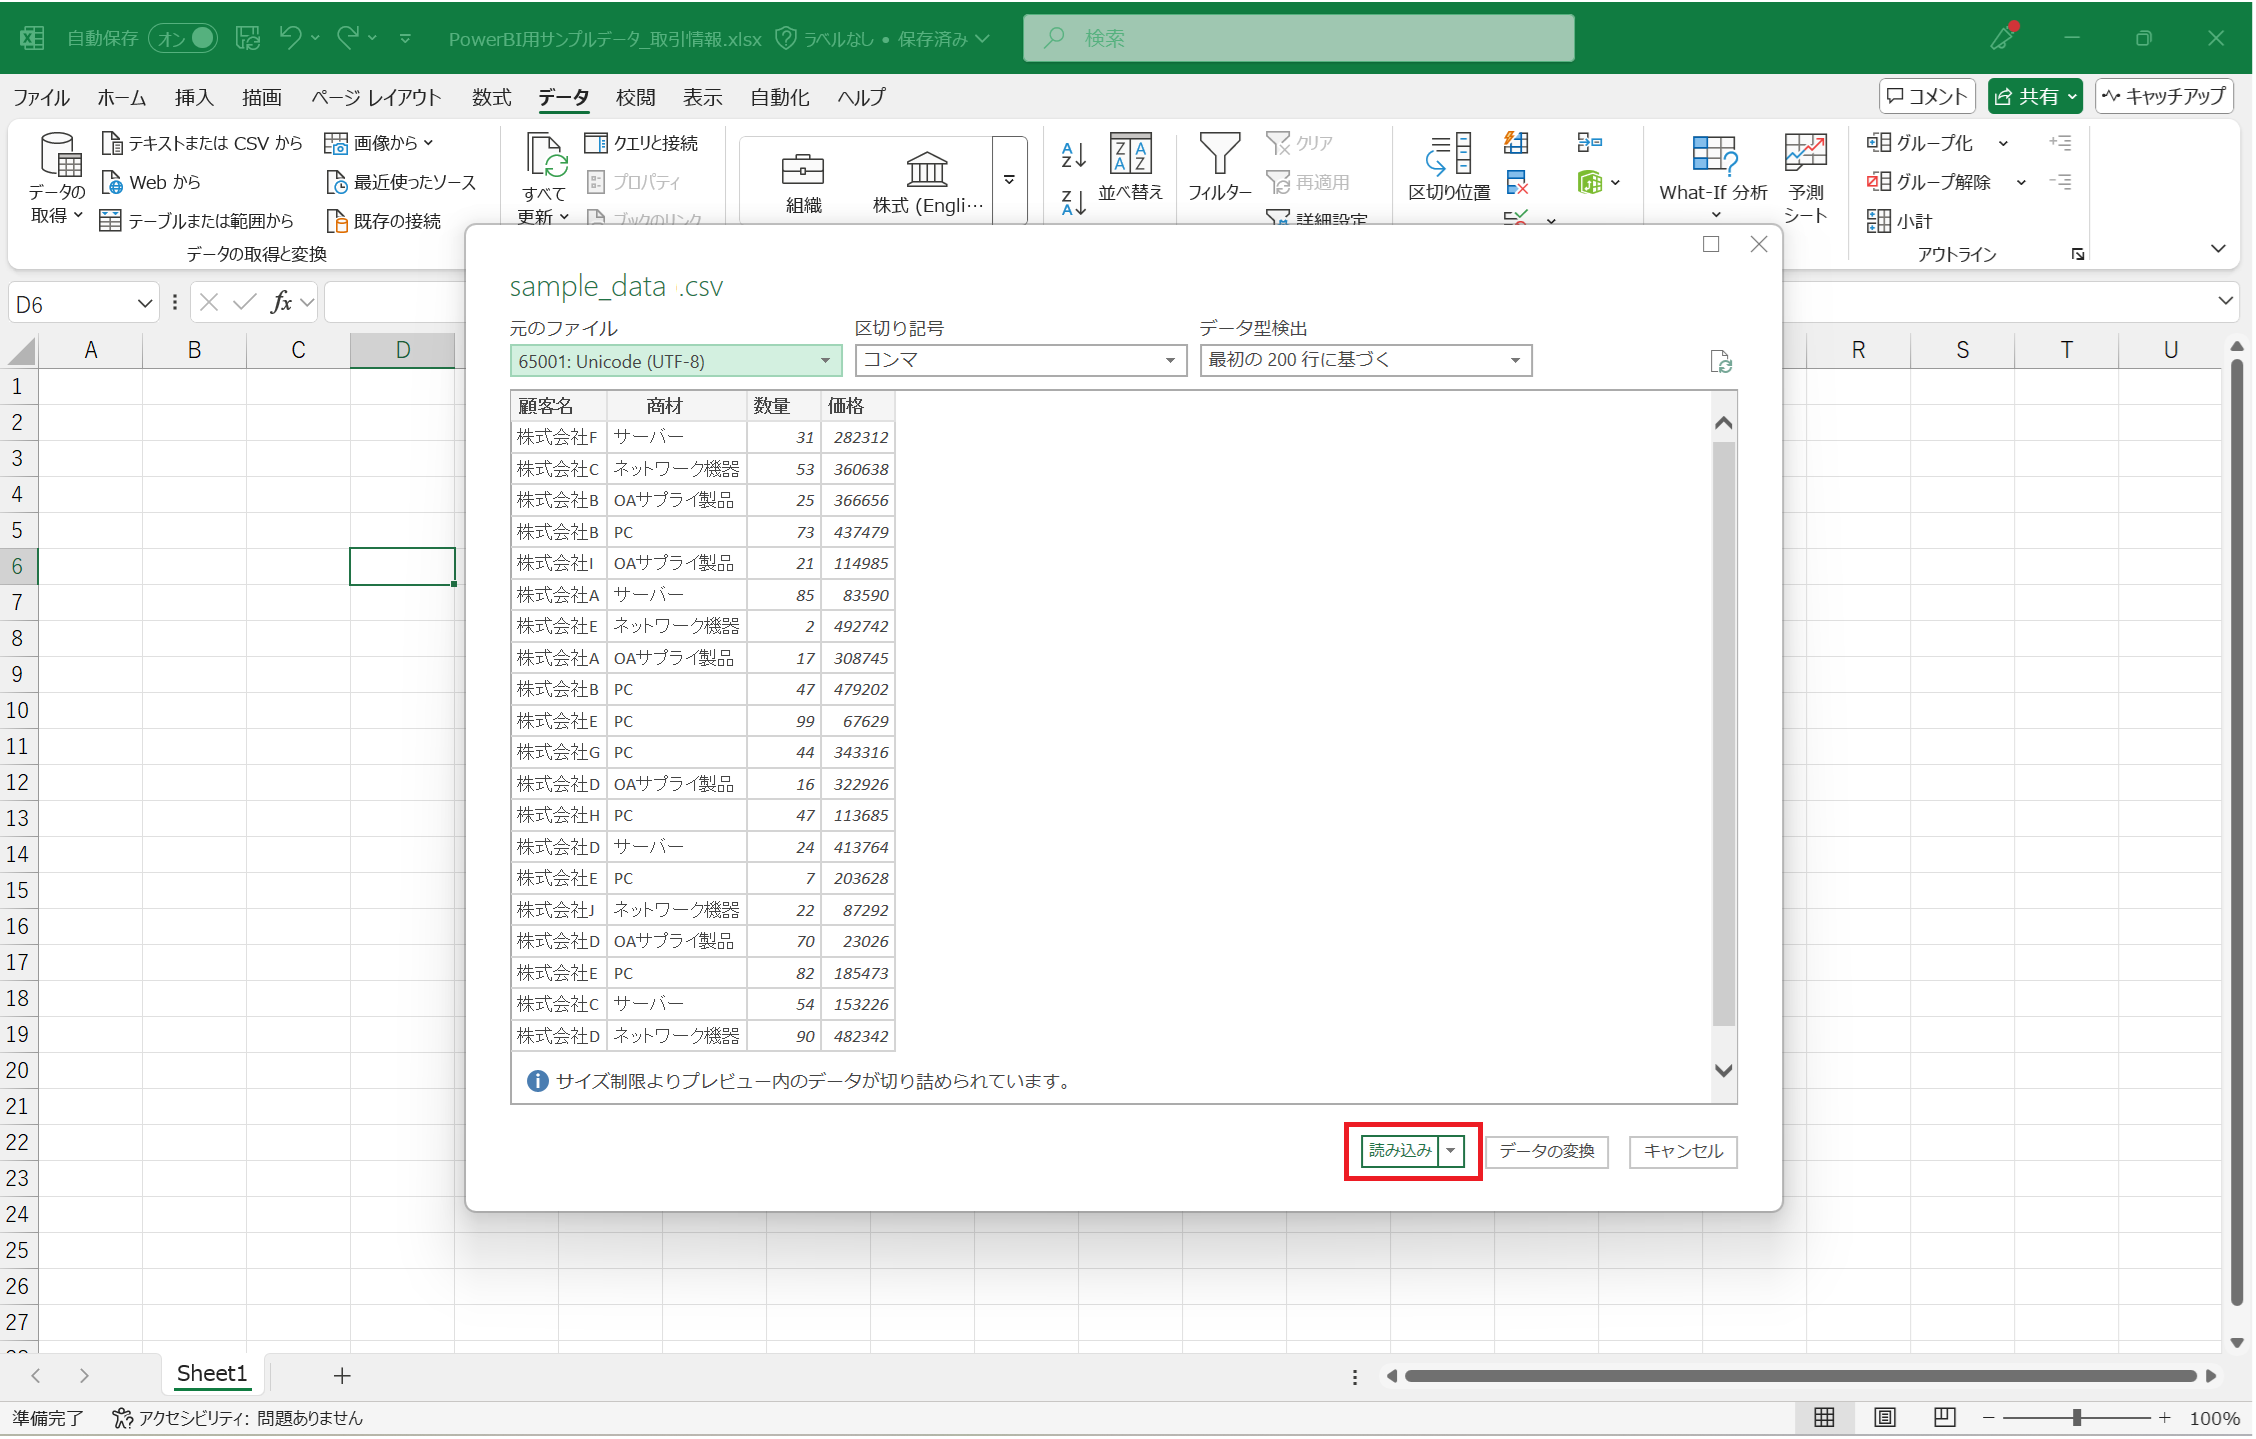Expand the formula bar chevron
Screen dimensions: 2256x1439
(2225, 301)
